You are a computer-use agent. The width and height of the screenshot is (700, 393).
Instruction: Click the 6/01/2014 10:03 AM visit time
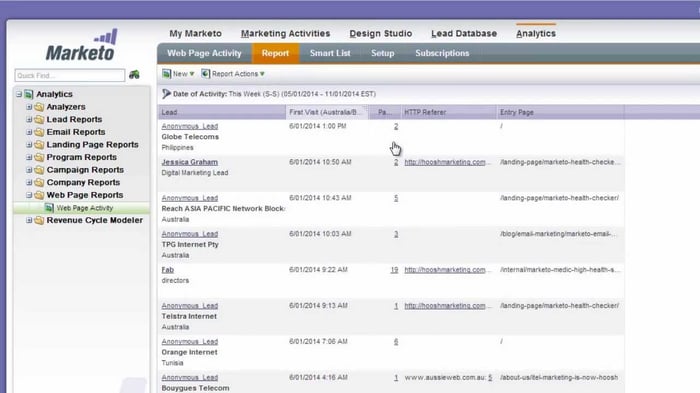click(320, 234)
